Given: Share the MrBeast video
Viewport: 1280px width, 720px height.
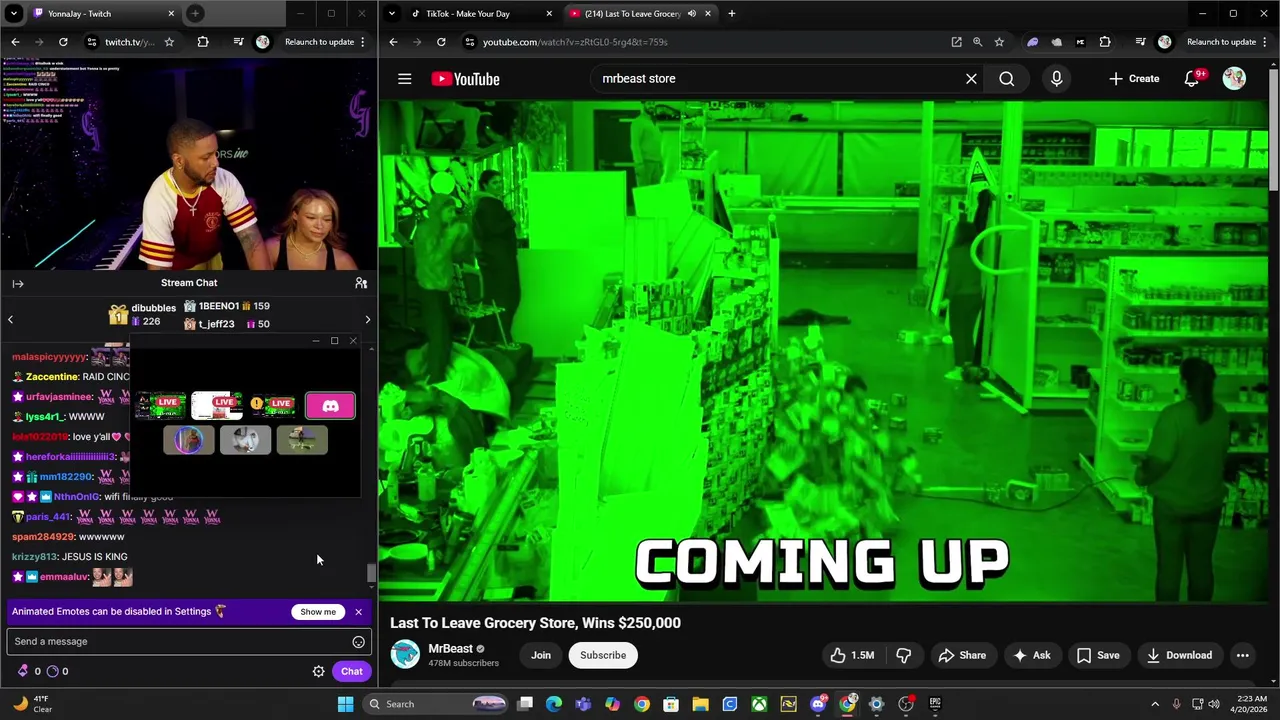Looking at the screenshot, I should tap(962, 655).
